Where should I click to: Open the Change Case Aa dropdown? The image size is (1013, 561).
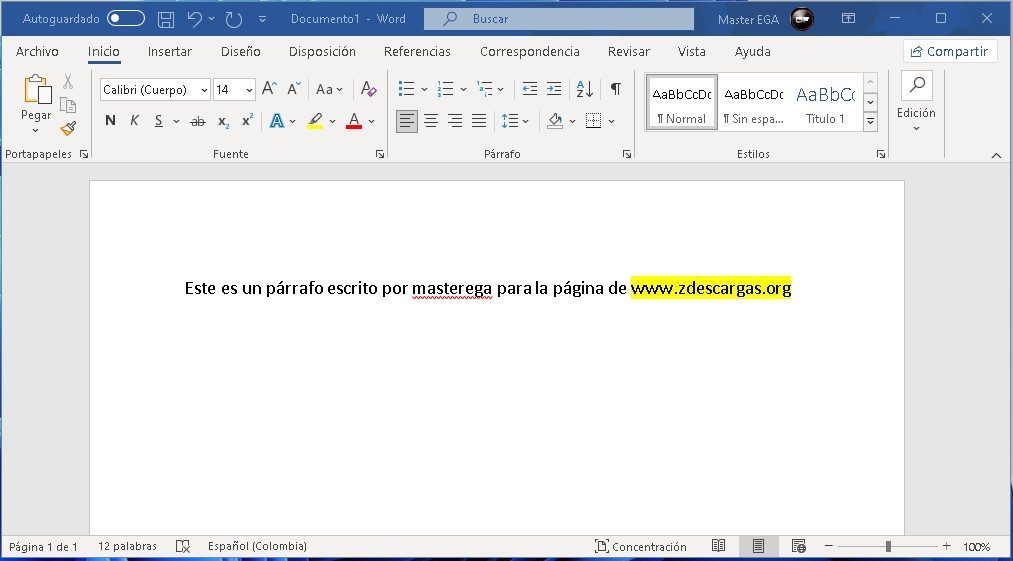(x=329, y=89)
